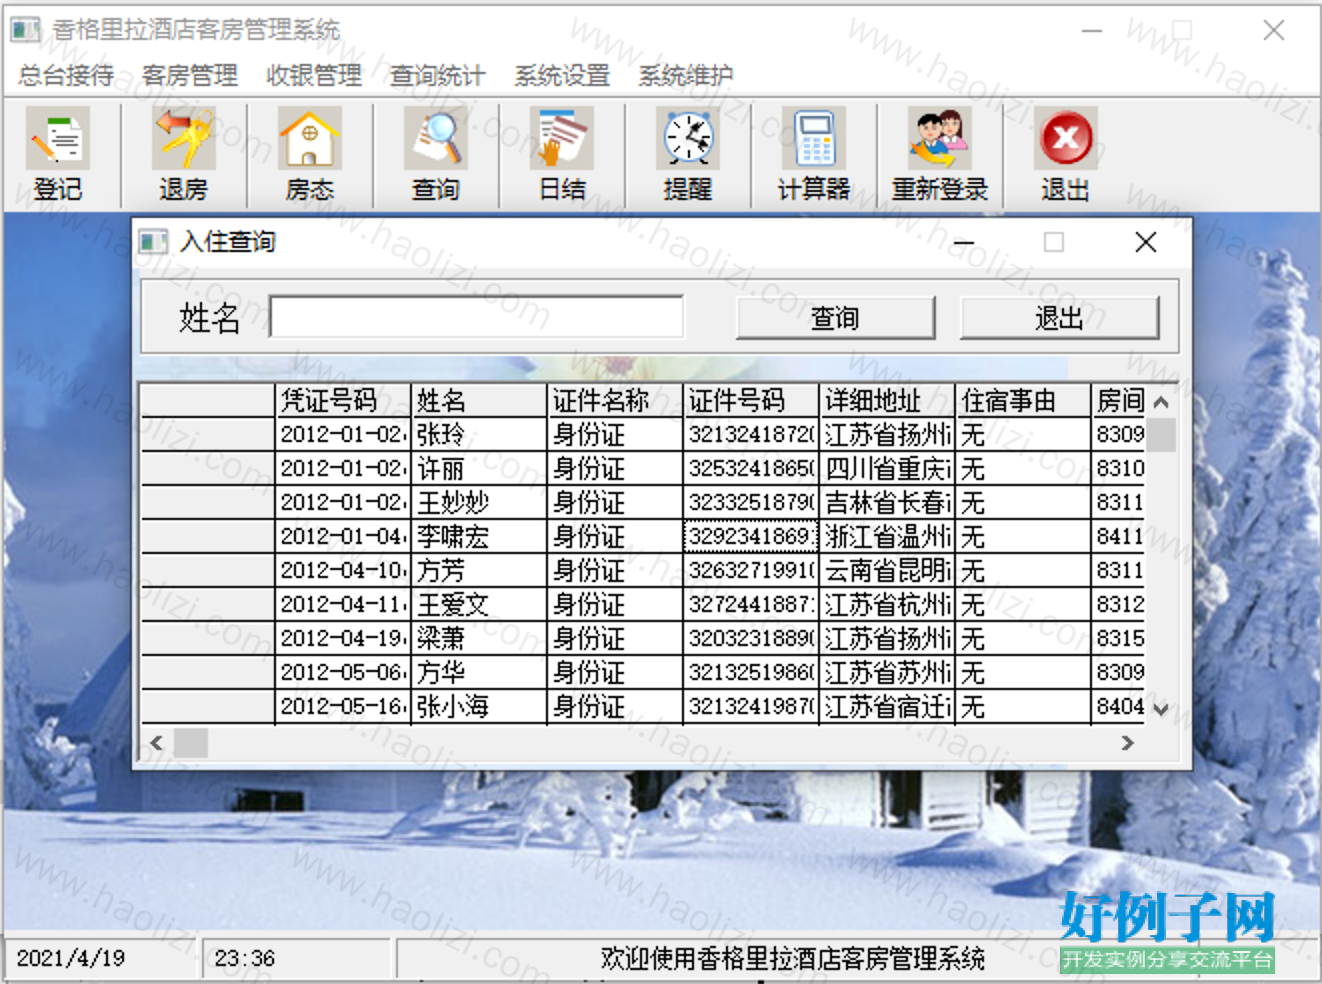Screen dimensions: 1322x984
Task: Maximize the 入住查询 window
Action: click(1054, 242)
